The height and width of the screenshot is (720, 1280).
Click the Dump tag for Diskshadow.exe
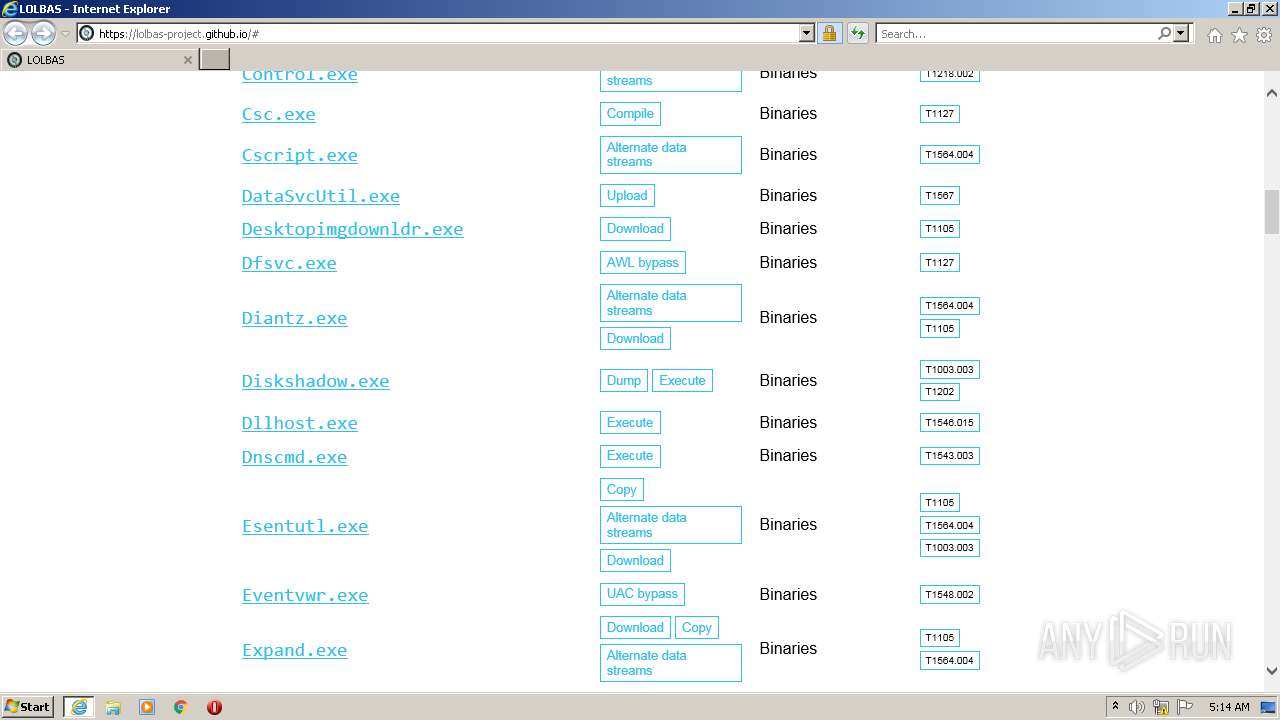click(x=623, y=381)
